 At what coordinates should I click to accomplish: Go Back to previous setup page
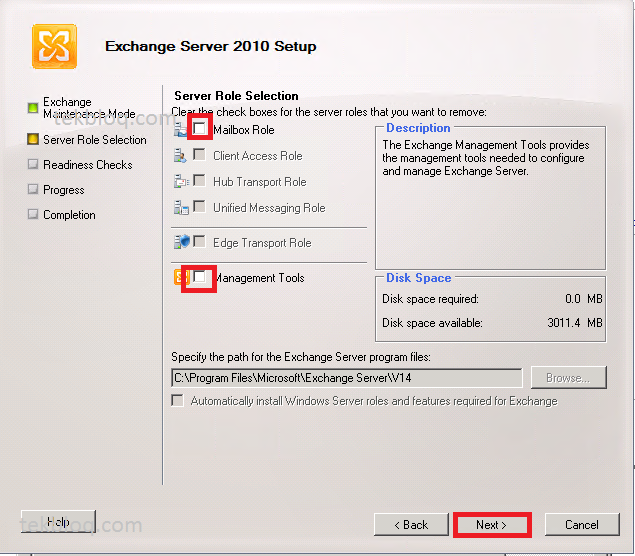pos(411,525)
